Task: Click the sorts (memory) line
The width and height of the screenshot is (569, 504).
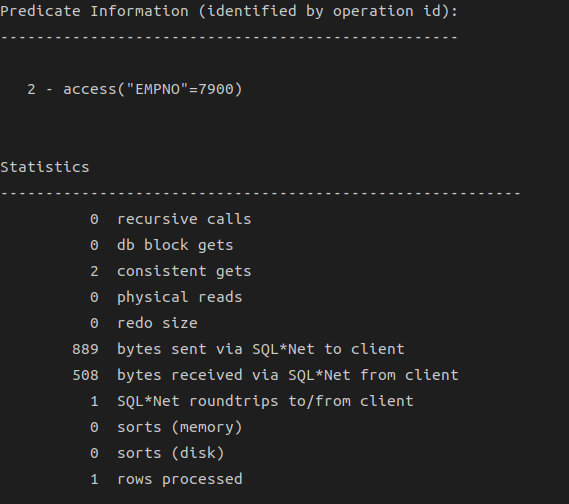Action: pyautogui.click(x=166, y=427)
